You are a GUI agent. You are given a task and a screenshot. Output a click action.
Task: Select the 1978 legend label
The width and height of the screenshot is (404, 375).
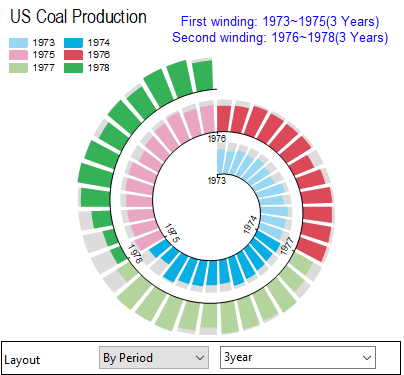(99, 68)
